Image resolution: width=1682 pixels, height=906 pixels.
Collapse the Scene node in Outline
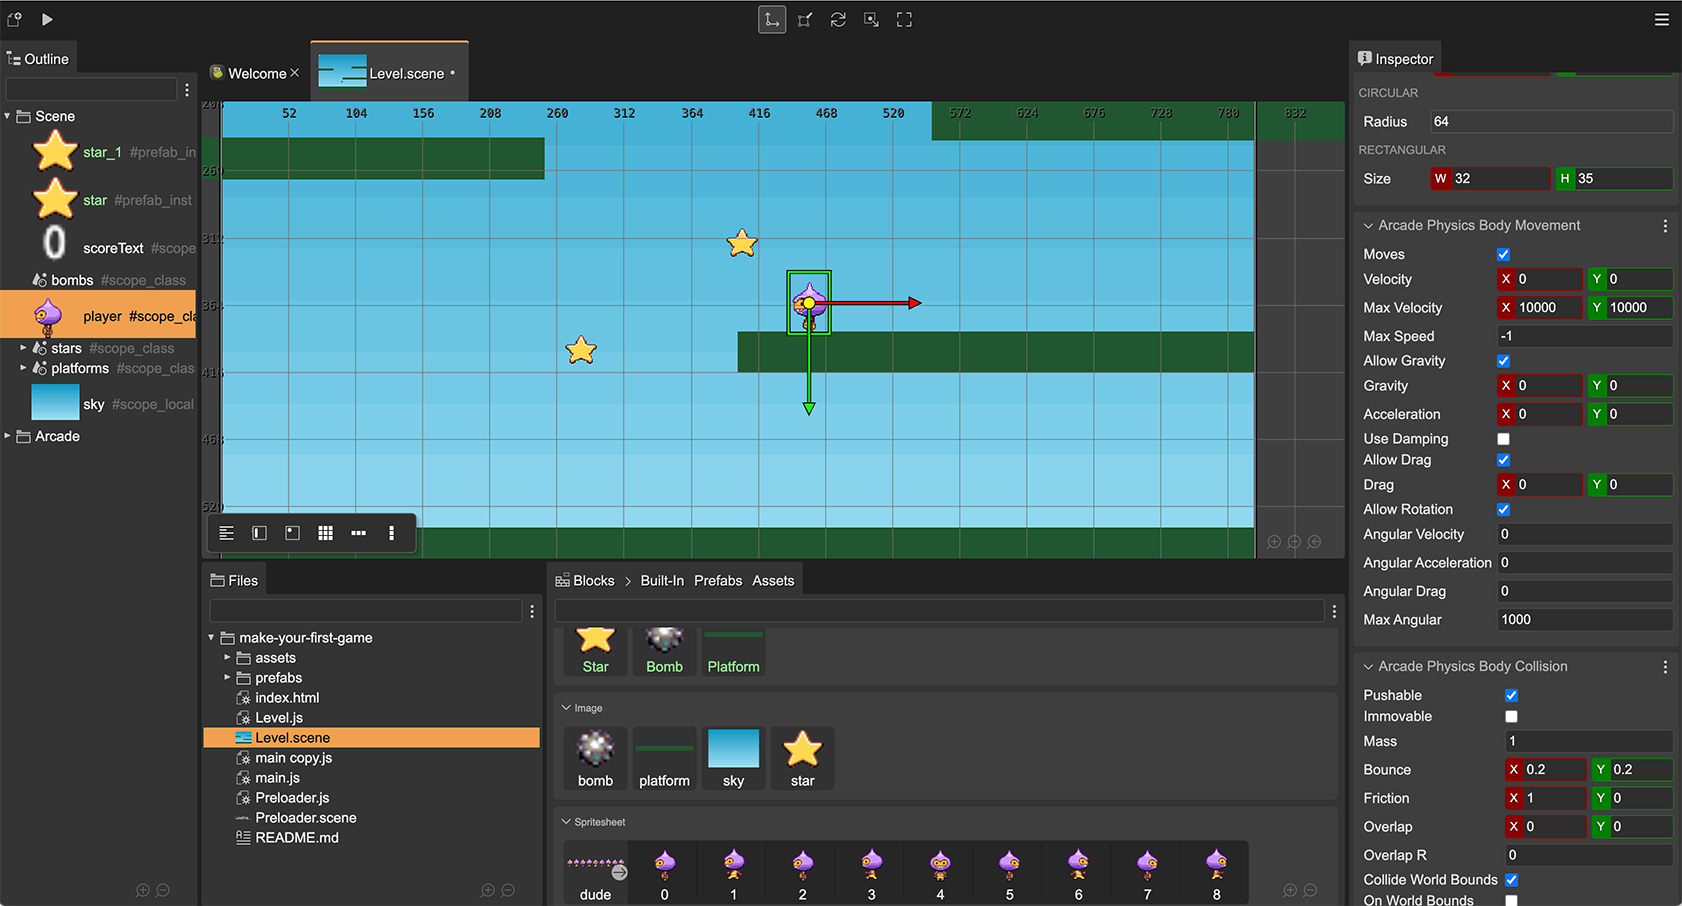click(x=7, y=116)
